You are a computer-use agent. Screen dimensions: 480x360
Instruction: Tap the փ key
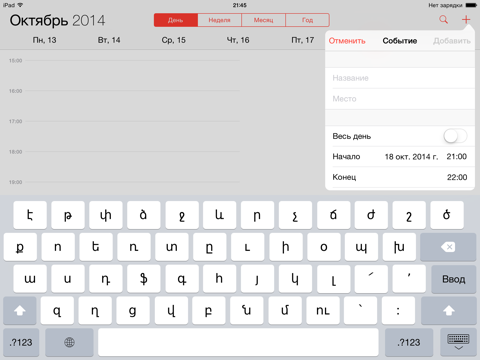(x=106, y=215)
